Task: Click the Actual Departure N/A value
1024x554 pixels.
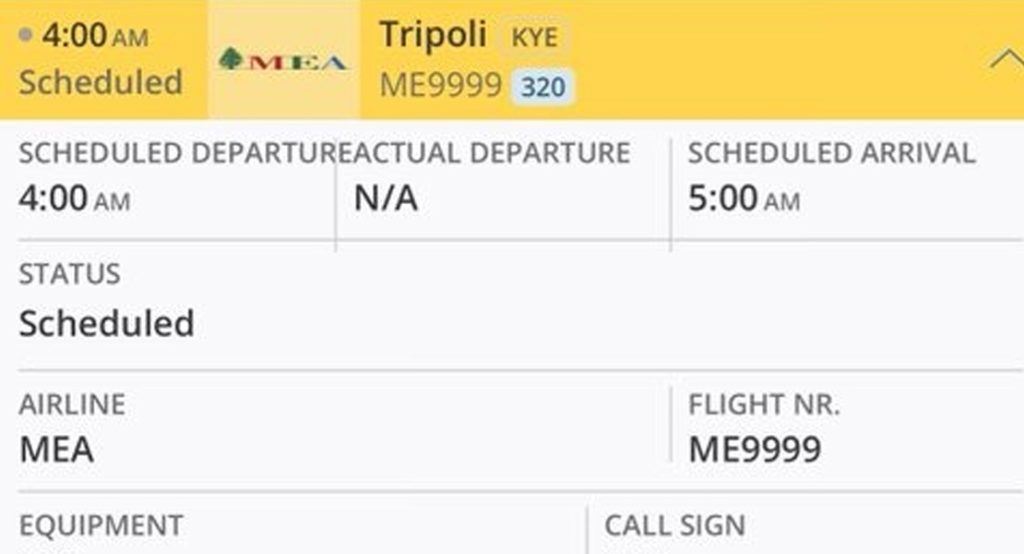Action: tap(385, 199)
